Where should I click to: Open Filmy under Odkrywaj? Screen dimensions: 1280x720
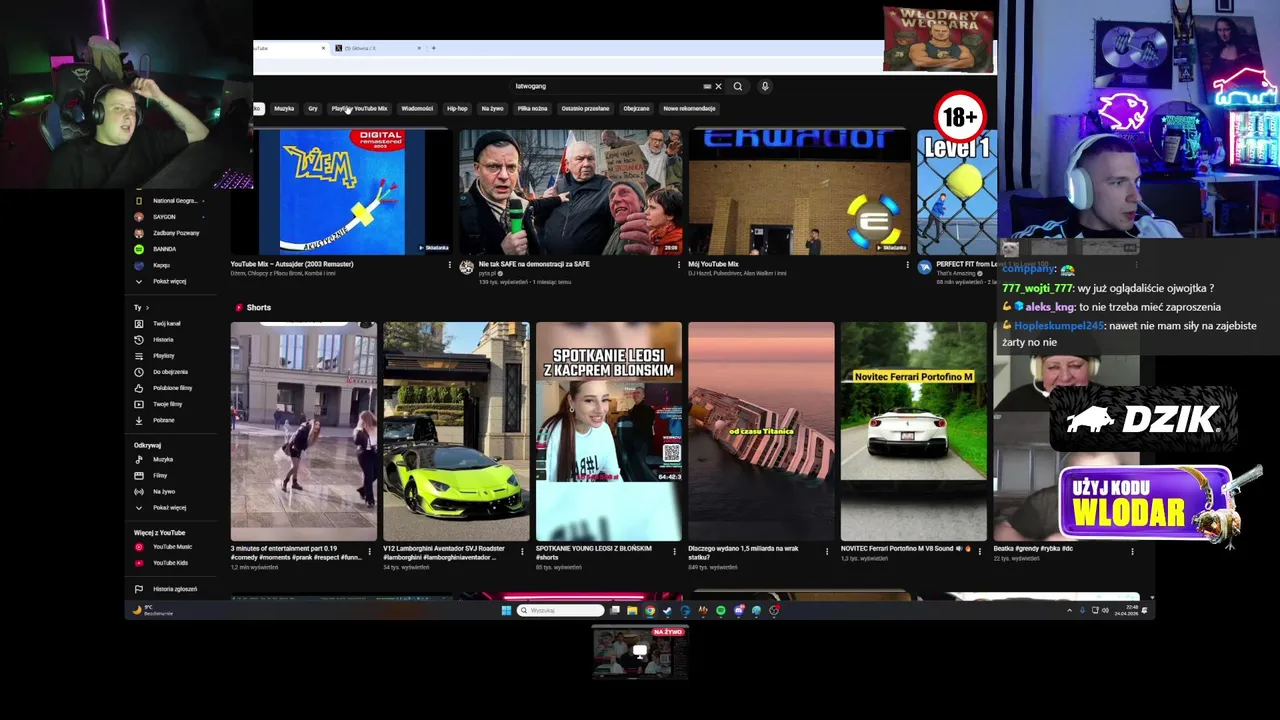[x=160, y=475]
